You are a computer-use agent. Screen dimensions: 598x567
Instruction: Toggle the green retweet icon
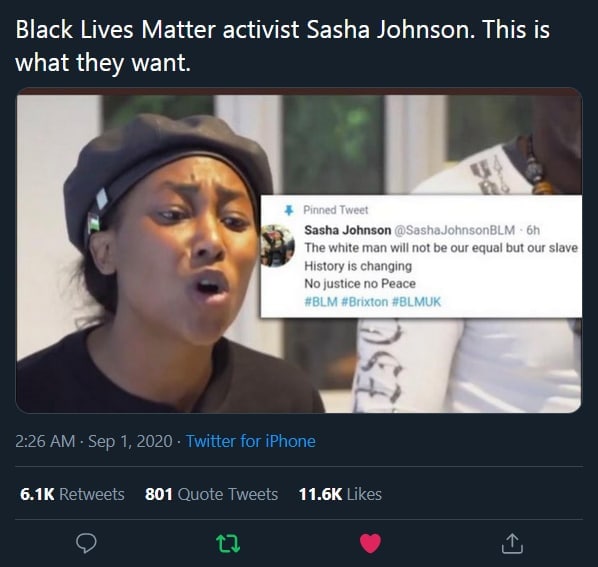[x=228, y=543]
